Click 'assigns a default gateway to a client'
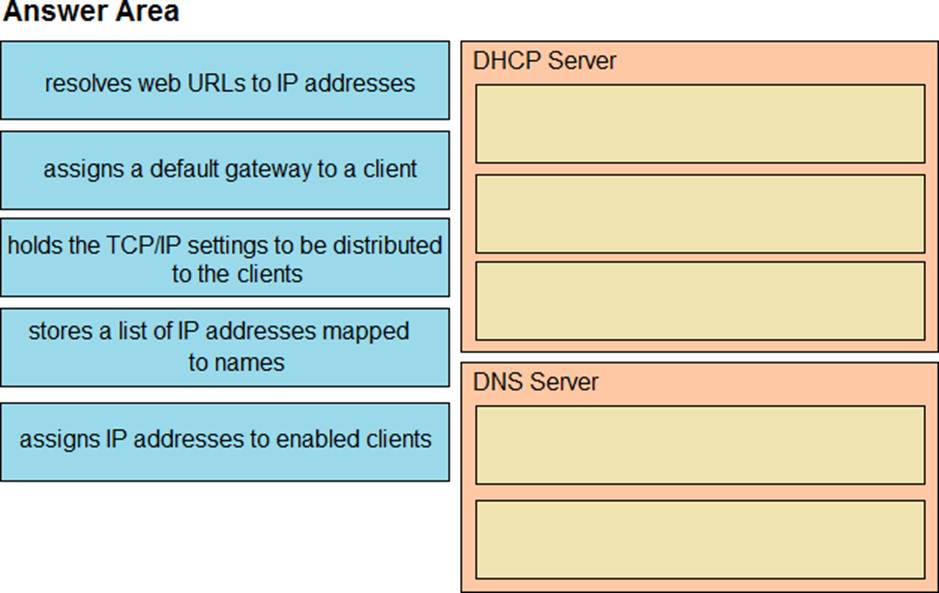This screenshot has width=939, height=593. (x=225, y=169)
